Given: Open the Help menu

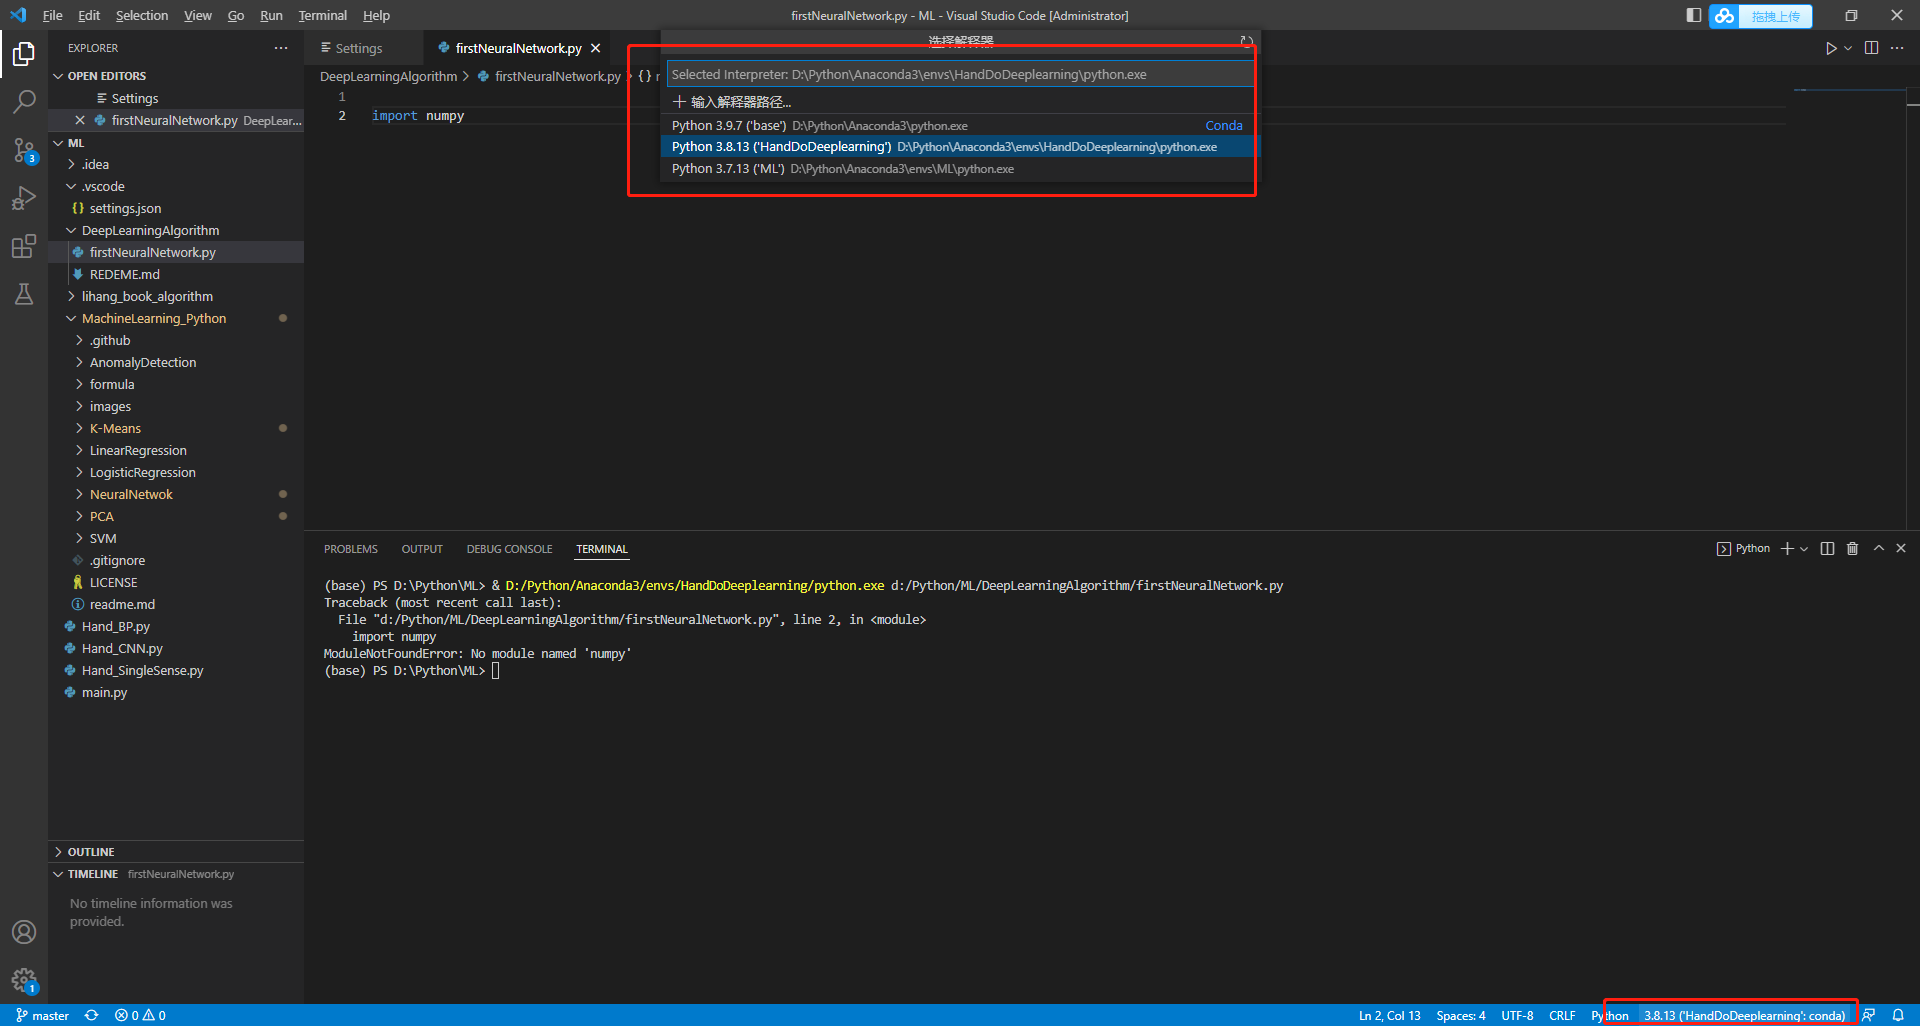Looking at the screenshot, I should tap(376, 15).
